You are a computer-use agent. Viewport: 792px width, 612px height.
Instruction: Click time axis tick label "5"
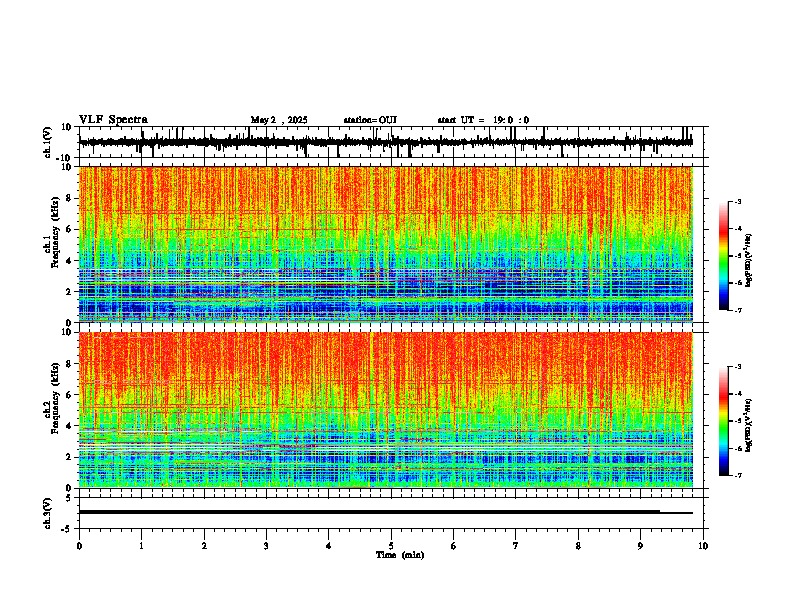click(391, 546)
